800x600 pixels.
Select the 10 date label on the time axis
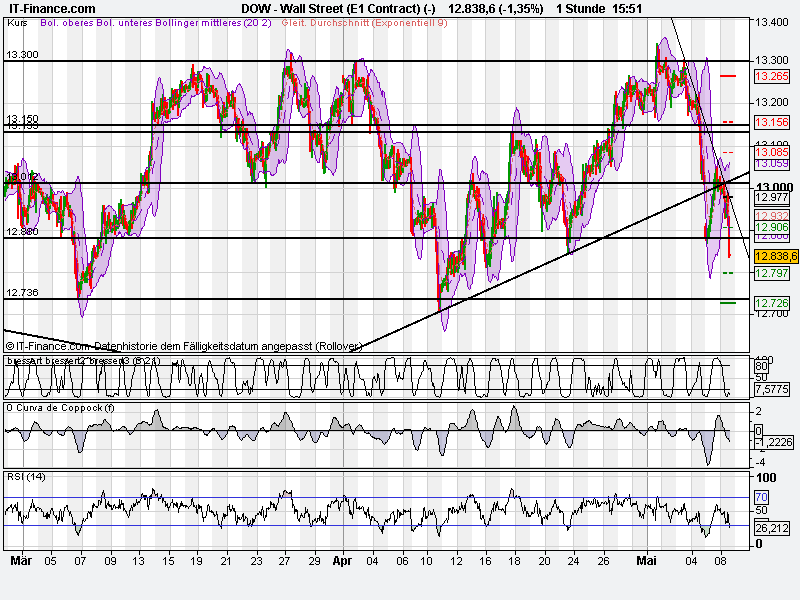pyautogui.click(x=427, y=561)
